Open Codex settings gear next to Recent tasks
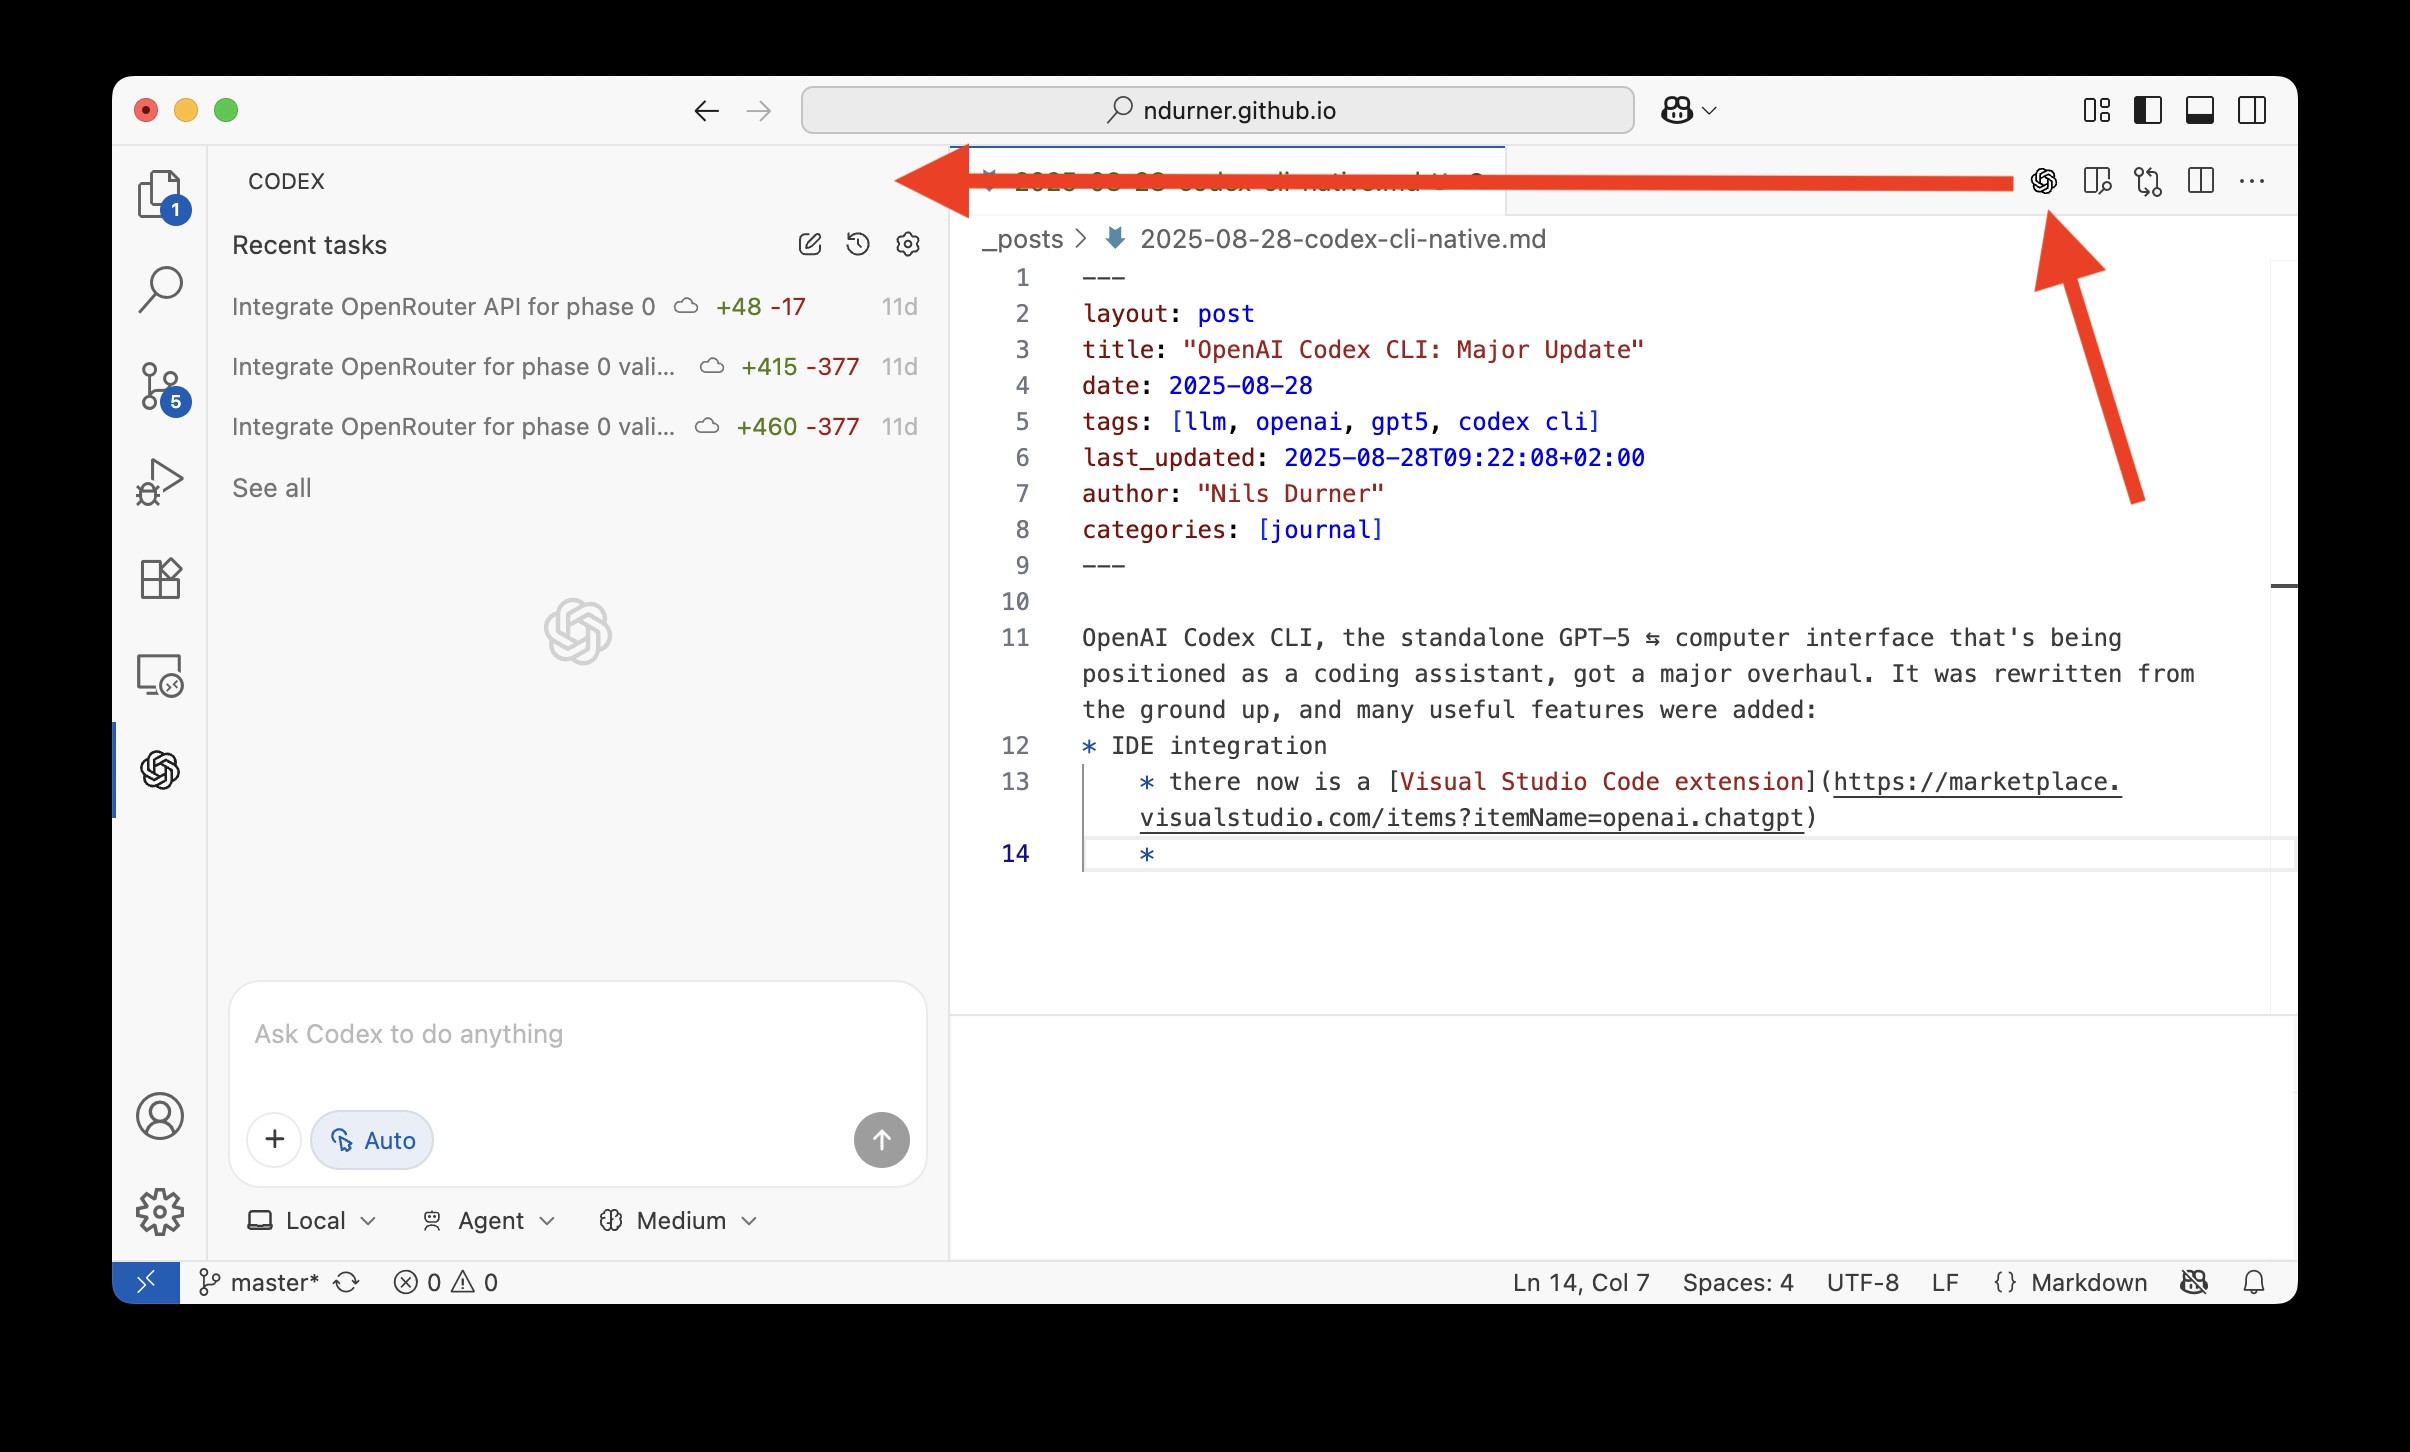 [x=908, y=244]
